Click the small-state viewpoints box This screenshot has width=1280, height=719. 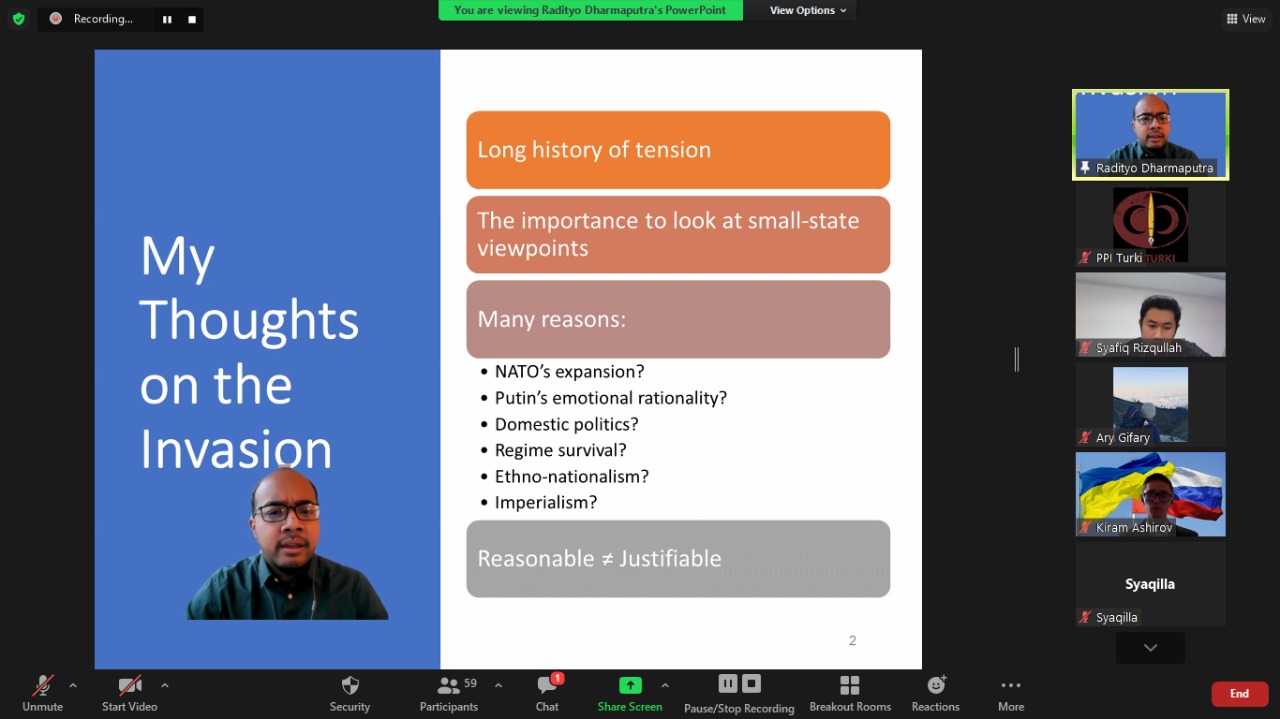coord(678,235)
